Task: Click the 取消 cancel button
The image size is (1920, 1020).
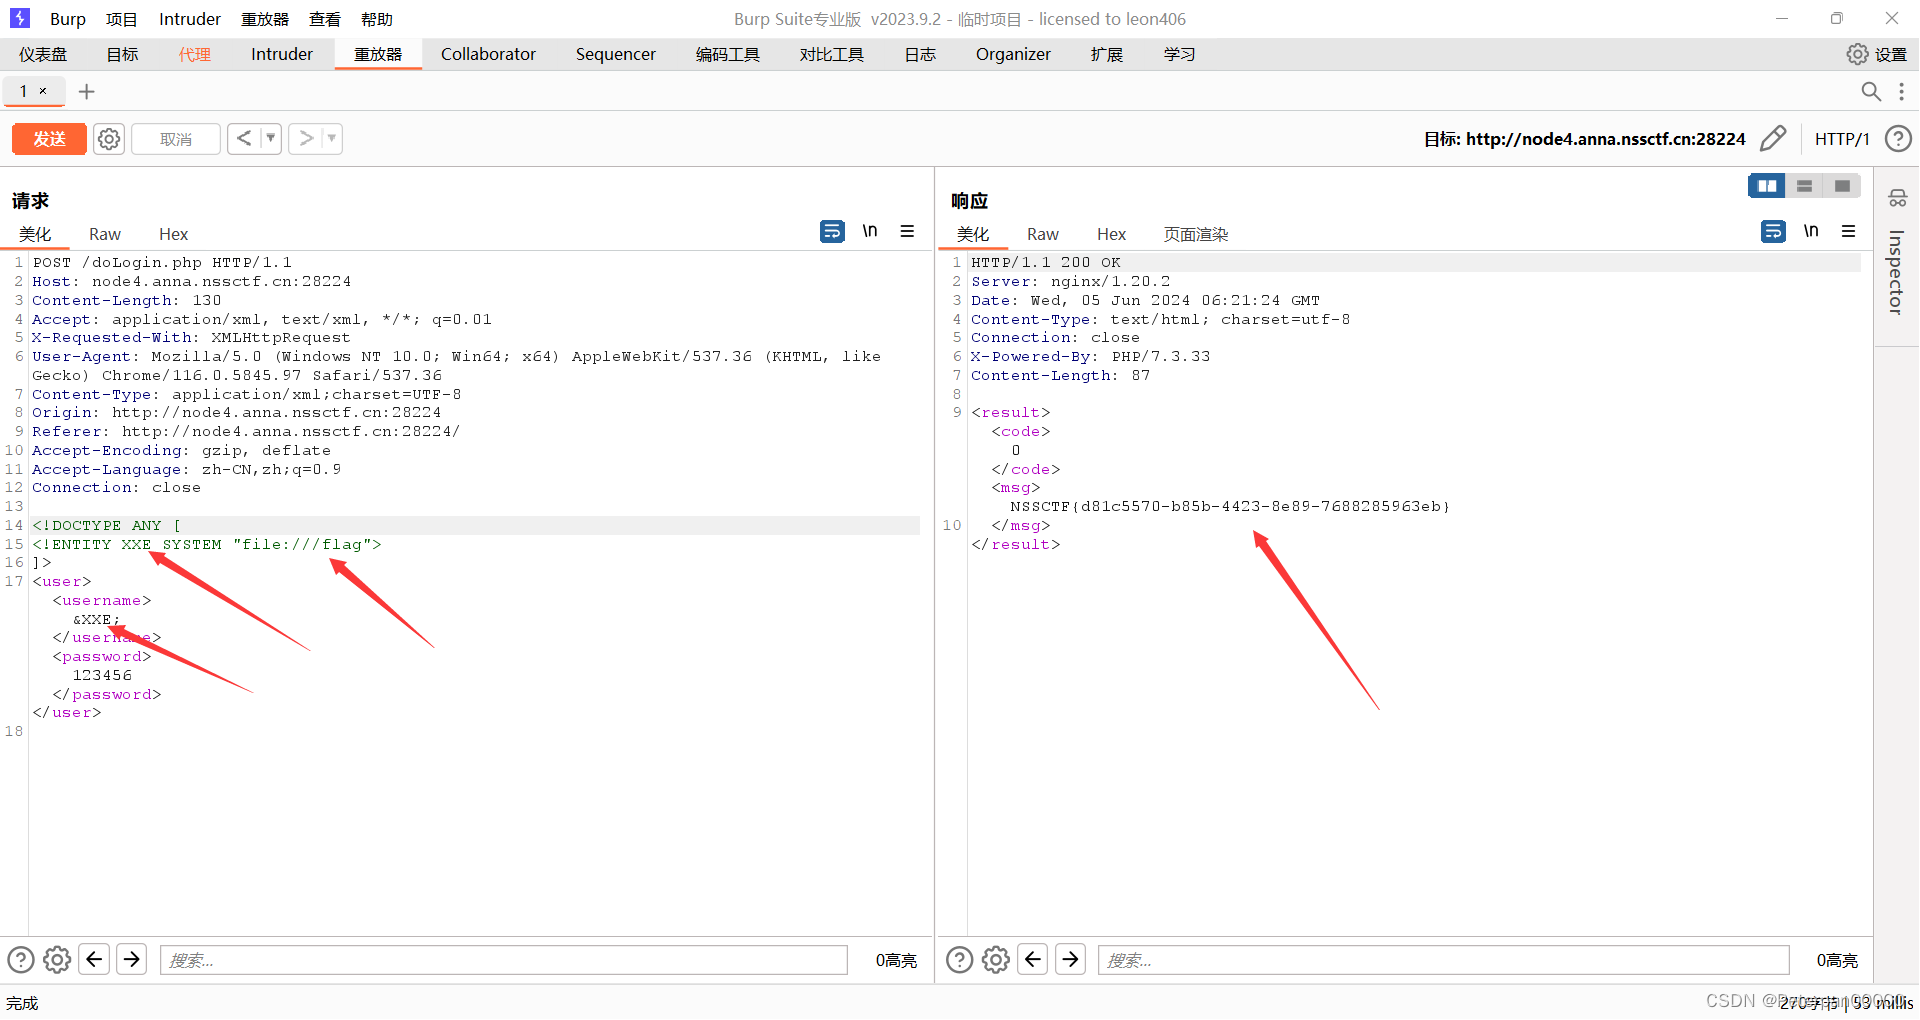Action: pyautogui.click(x=176, y=139)
